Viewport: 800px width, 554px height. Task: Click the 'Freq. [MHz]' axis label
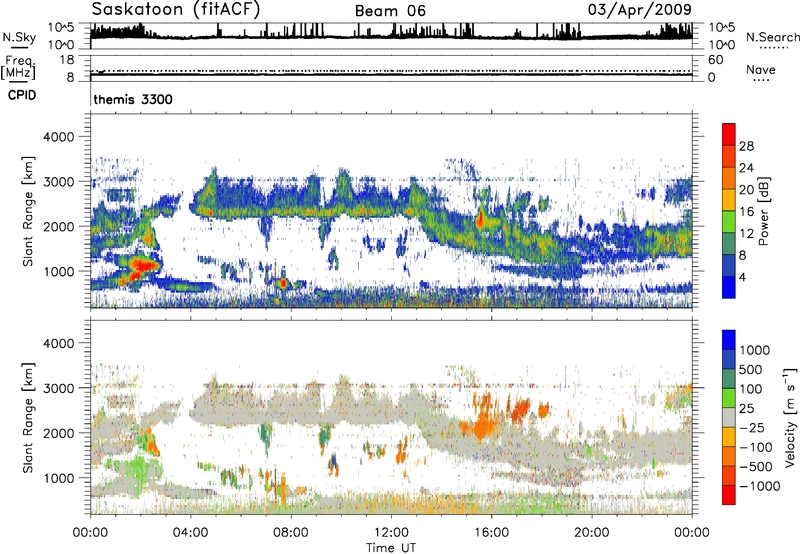(18, 67)
